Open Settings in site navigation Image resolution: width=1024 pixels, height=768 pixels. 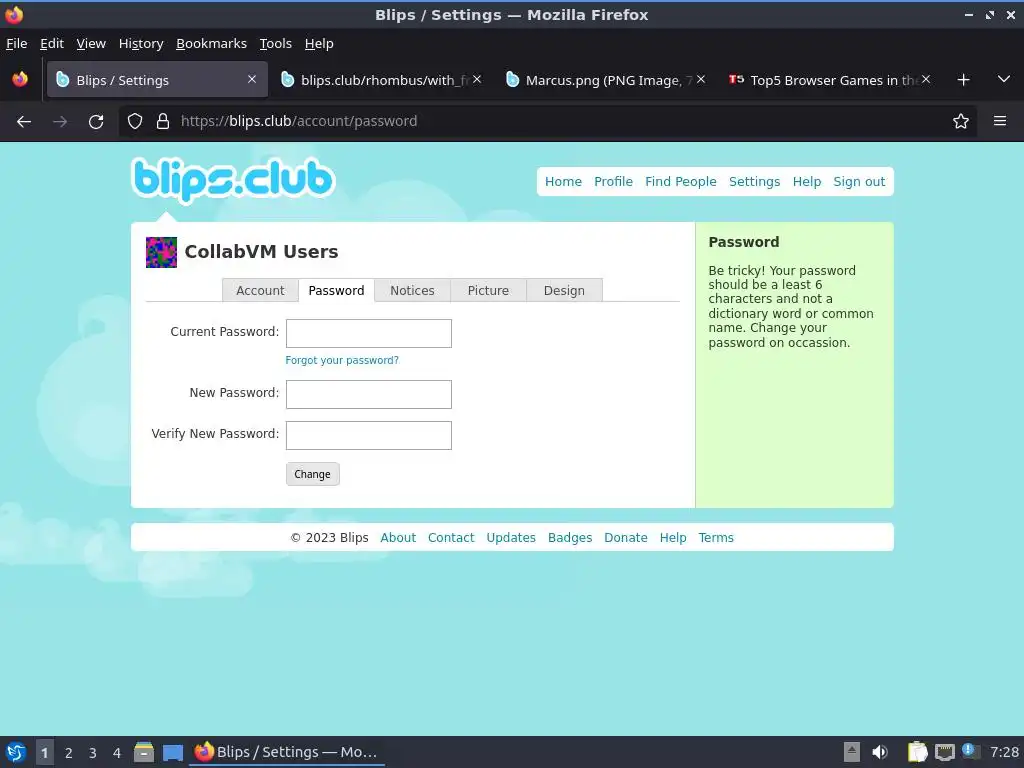pyautogui.click(x=754, y=182)
